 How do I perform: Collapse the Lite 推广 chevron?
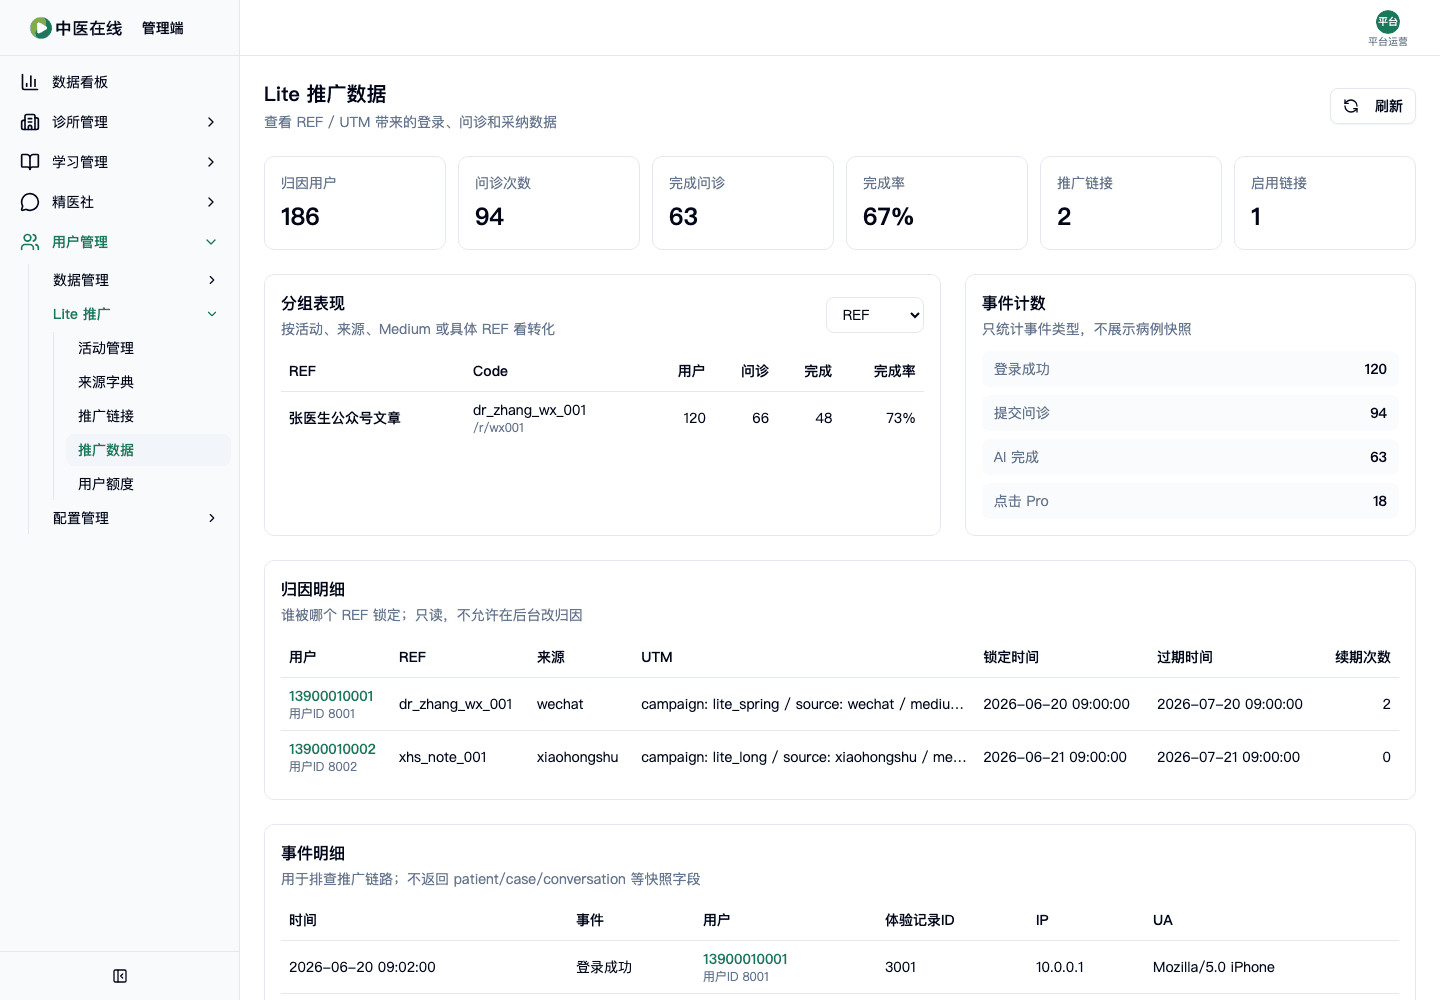(x=211, y=314)
